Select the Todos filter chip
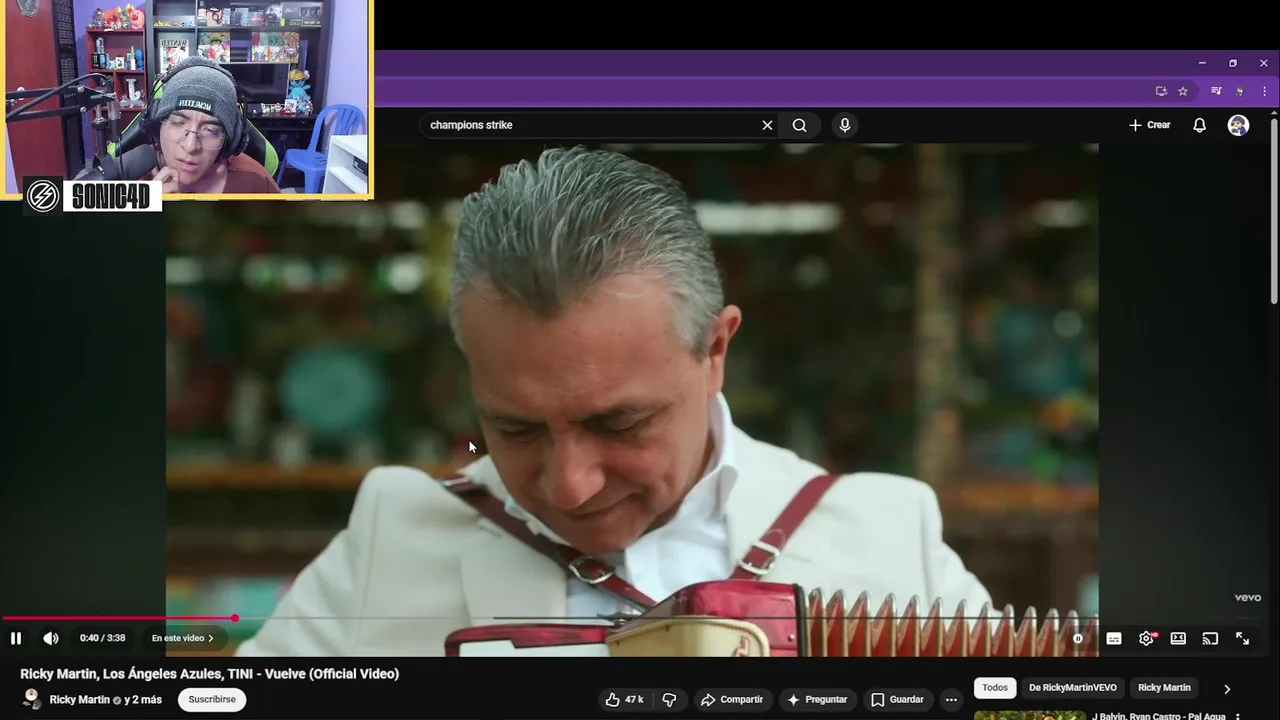Screen dimensions: 1280x720 click(995, 688)
